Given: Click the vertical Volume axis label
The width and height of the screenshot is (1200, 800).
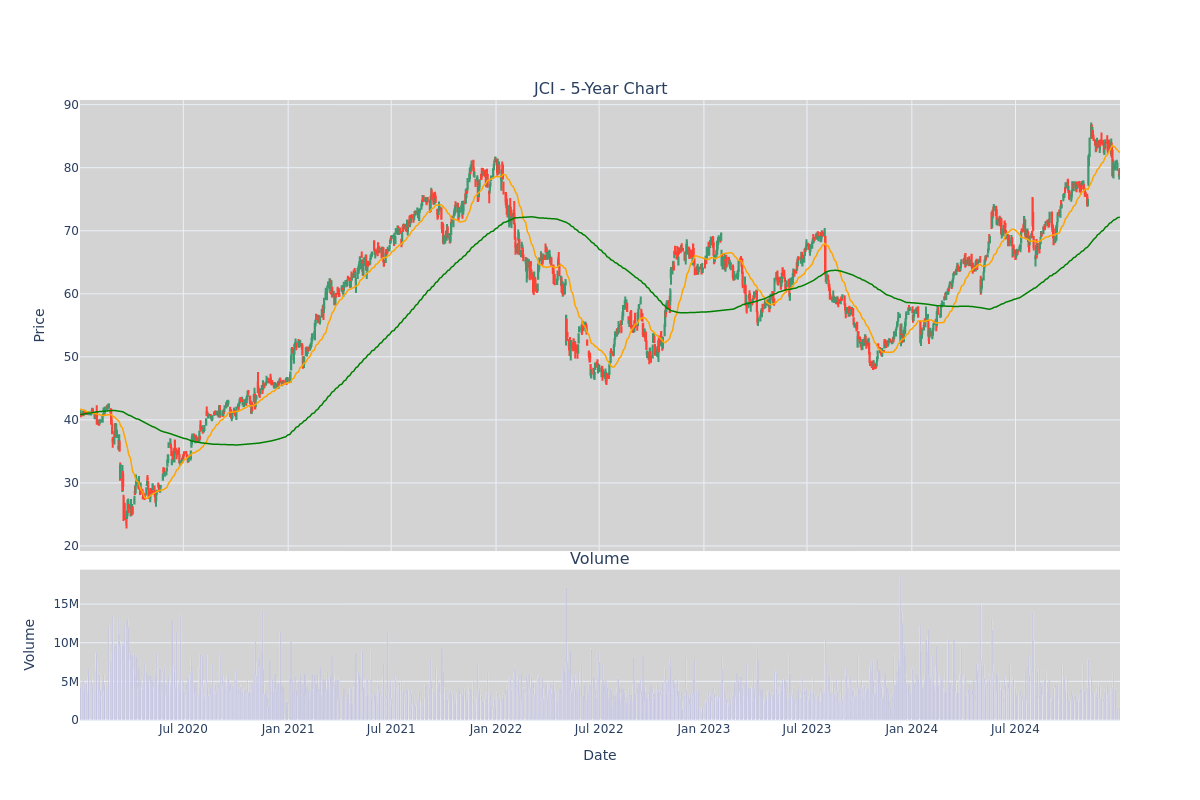Looking at the screenshot, I should click(x=30, y=644).
